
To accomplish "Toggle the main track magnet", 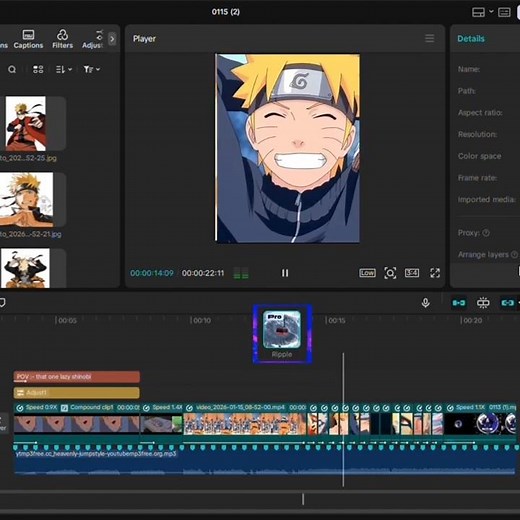I will click(459, 303).
